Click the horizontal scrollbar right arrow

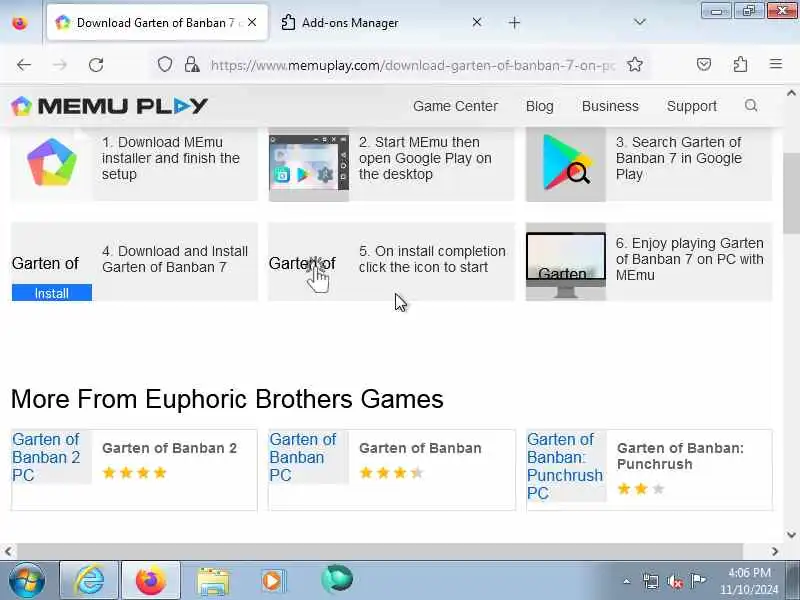775,552
